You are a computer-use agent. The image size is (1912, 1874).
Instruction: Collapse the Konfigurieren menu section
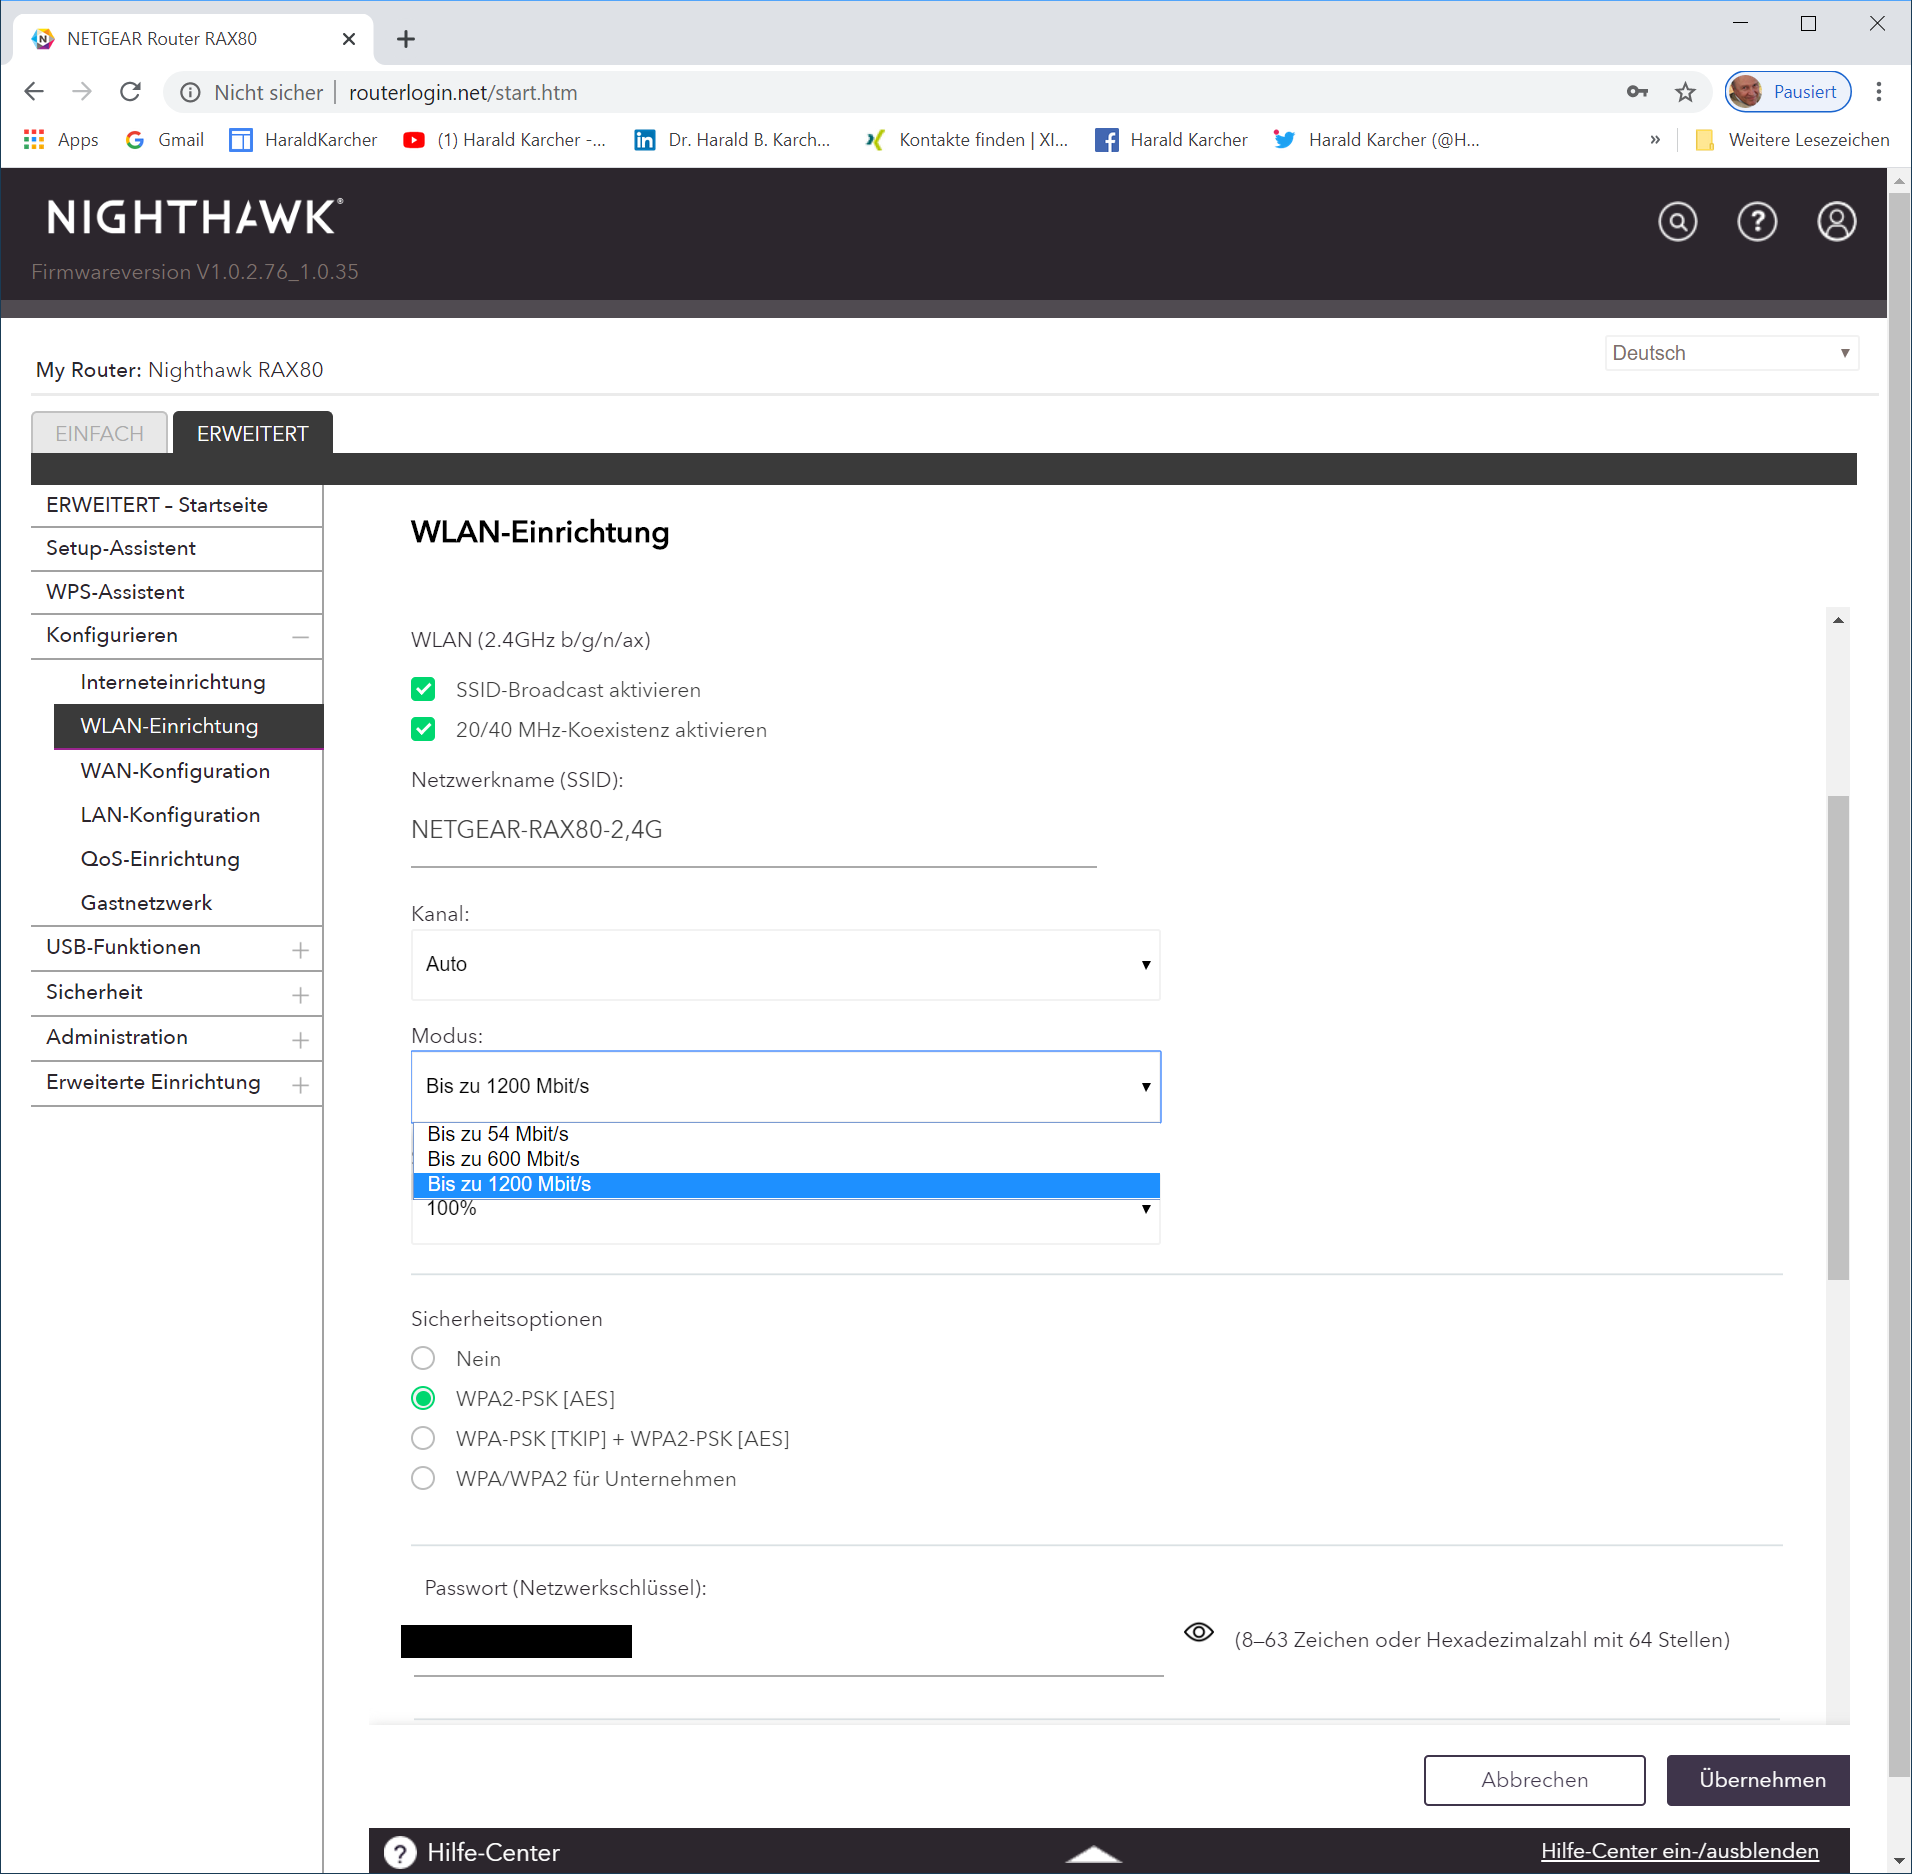point(300,636)
